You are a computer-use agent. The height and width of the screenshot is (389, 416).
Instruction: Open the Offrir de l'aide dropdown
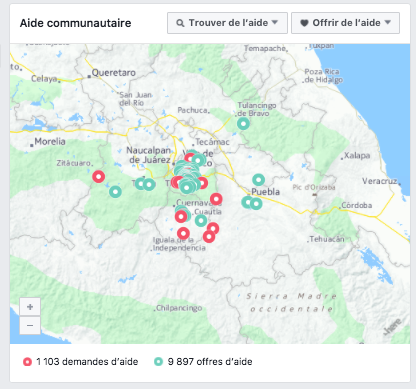pyautogui.click(x=345, y=23)
